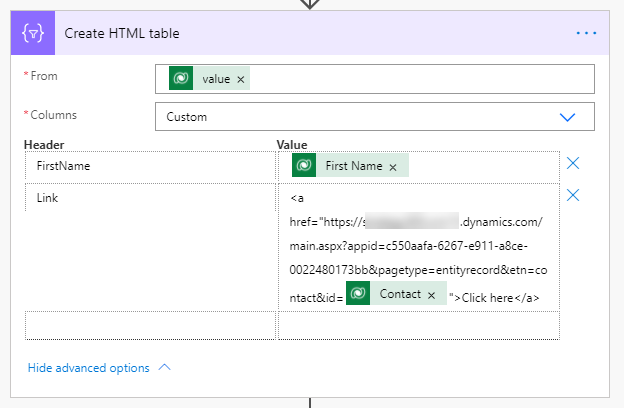
Task: Remove the First Name dynamic token
Action: pyautogui.click(x=393, y=168)
